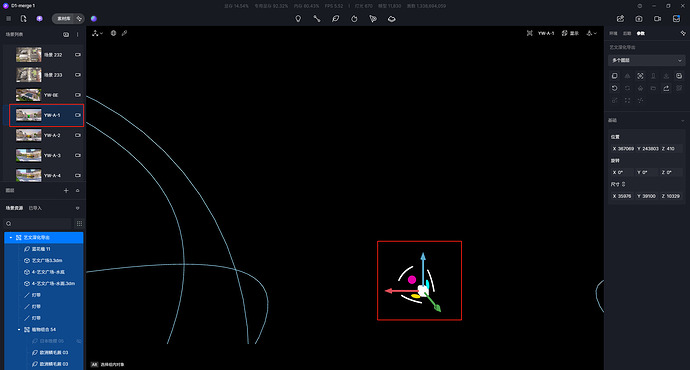Click the X position input field
690x370 pixels.
(622, 149)
